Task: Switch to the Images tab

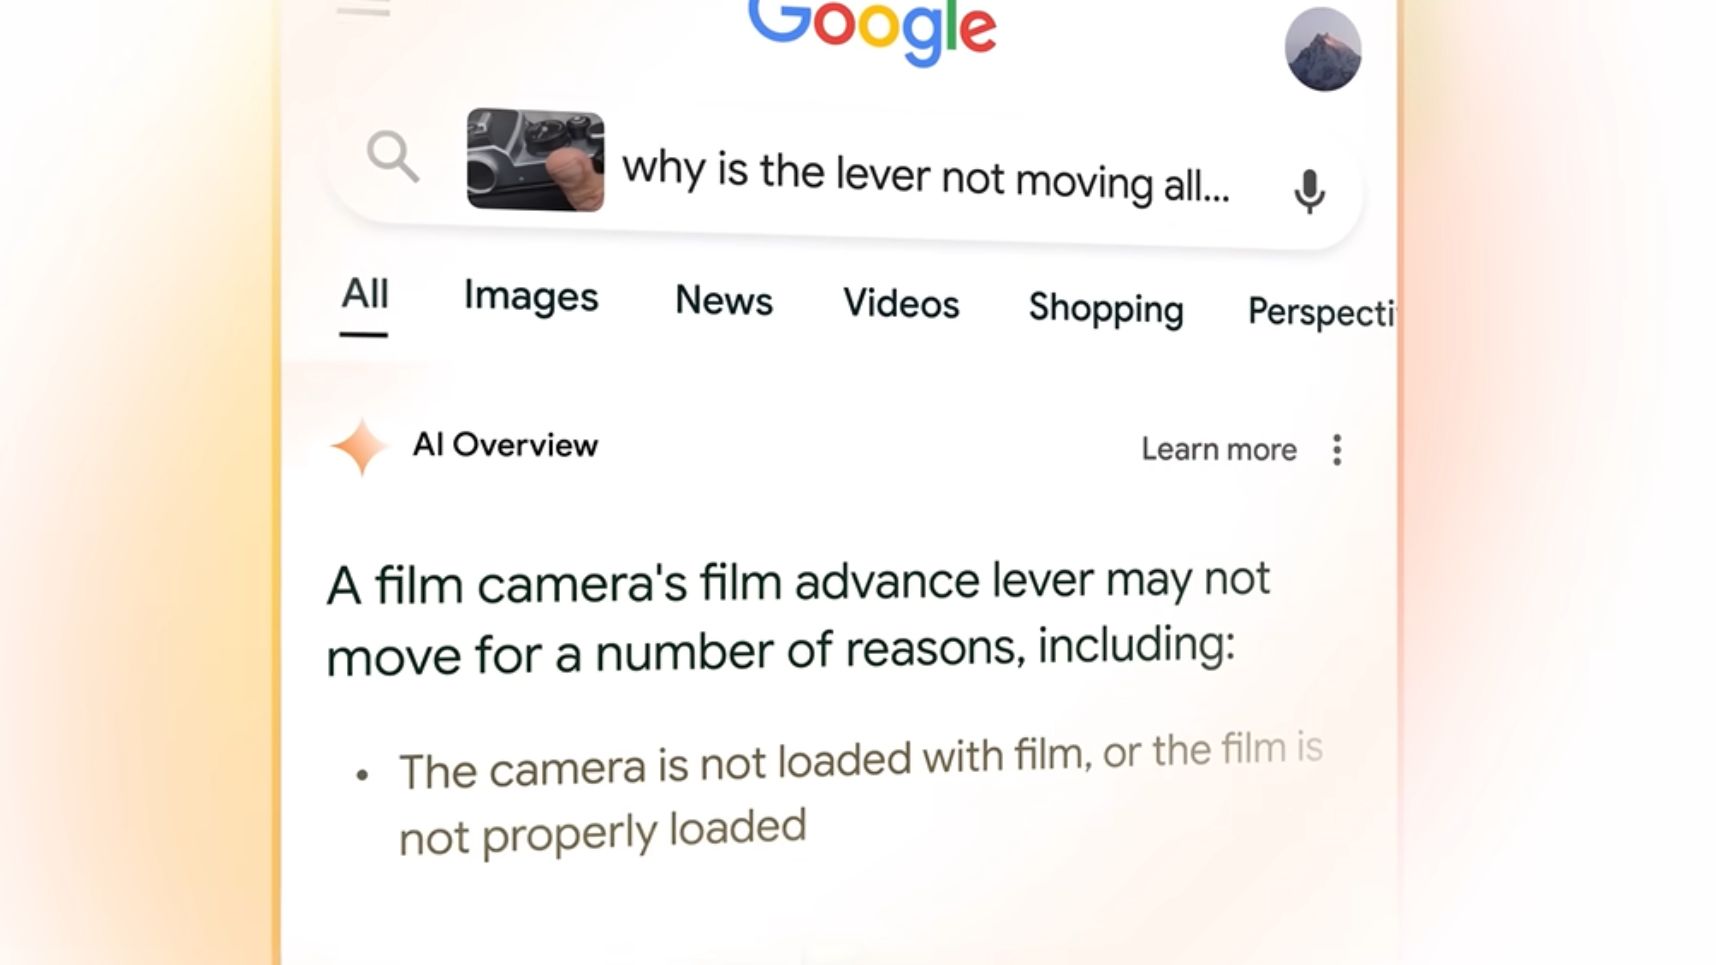Action: [531, 297]
